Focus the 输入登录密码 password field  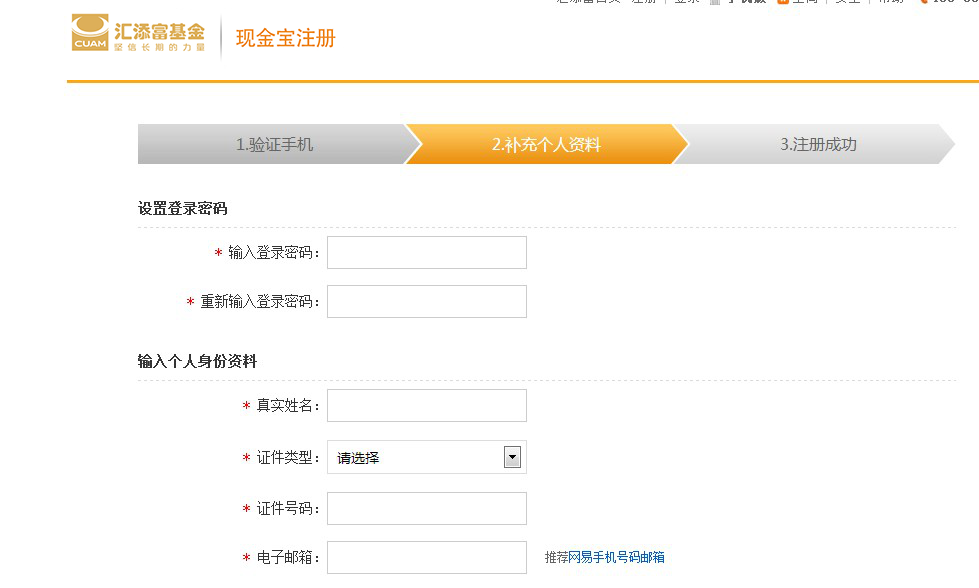(426, 253)
